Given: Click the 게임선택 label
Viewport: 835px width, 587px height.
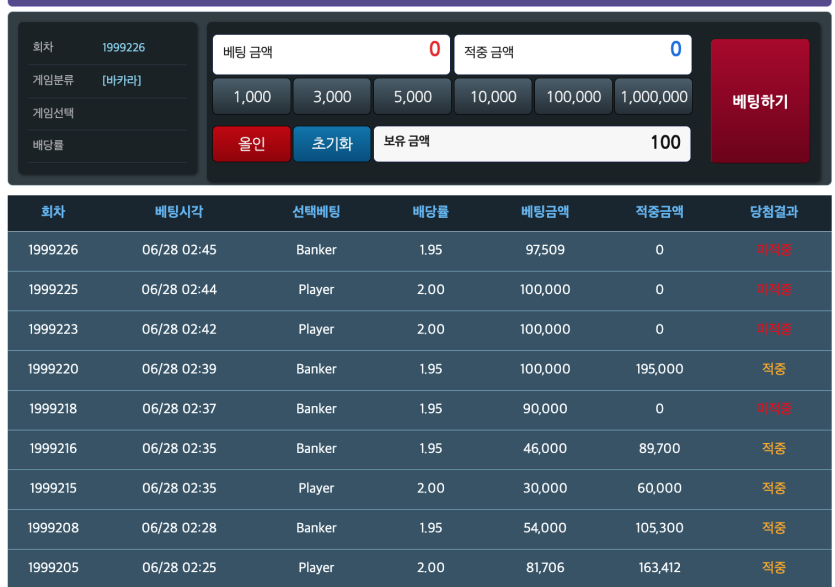Looking at the screenshot, I should (x=53, y=113).
